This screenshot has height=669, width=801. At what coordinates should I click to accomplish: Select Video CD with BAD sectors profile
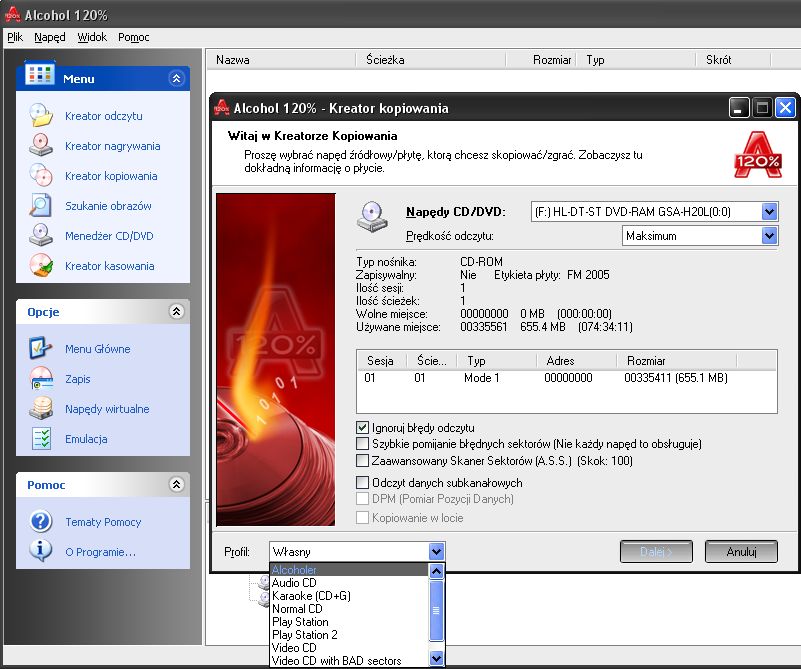pos(349,660)
